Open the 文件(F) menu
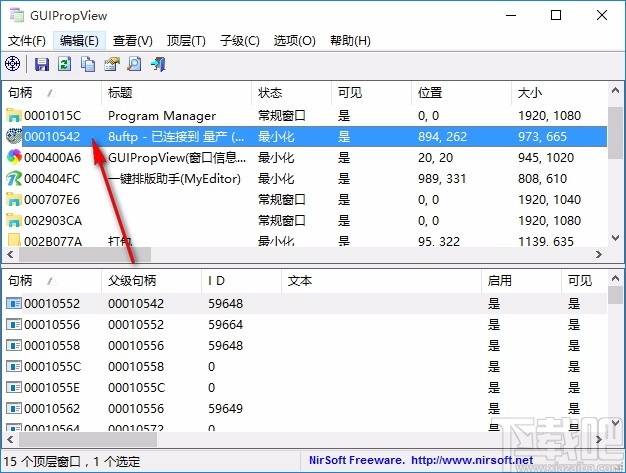 tap(27, 40)
